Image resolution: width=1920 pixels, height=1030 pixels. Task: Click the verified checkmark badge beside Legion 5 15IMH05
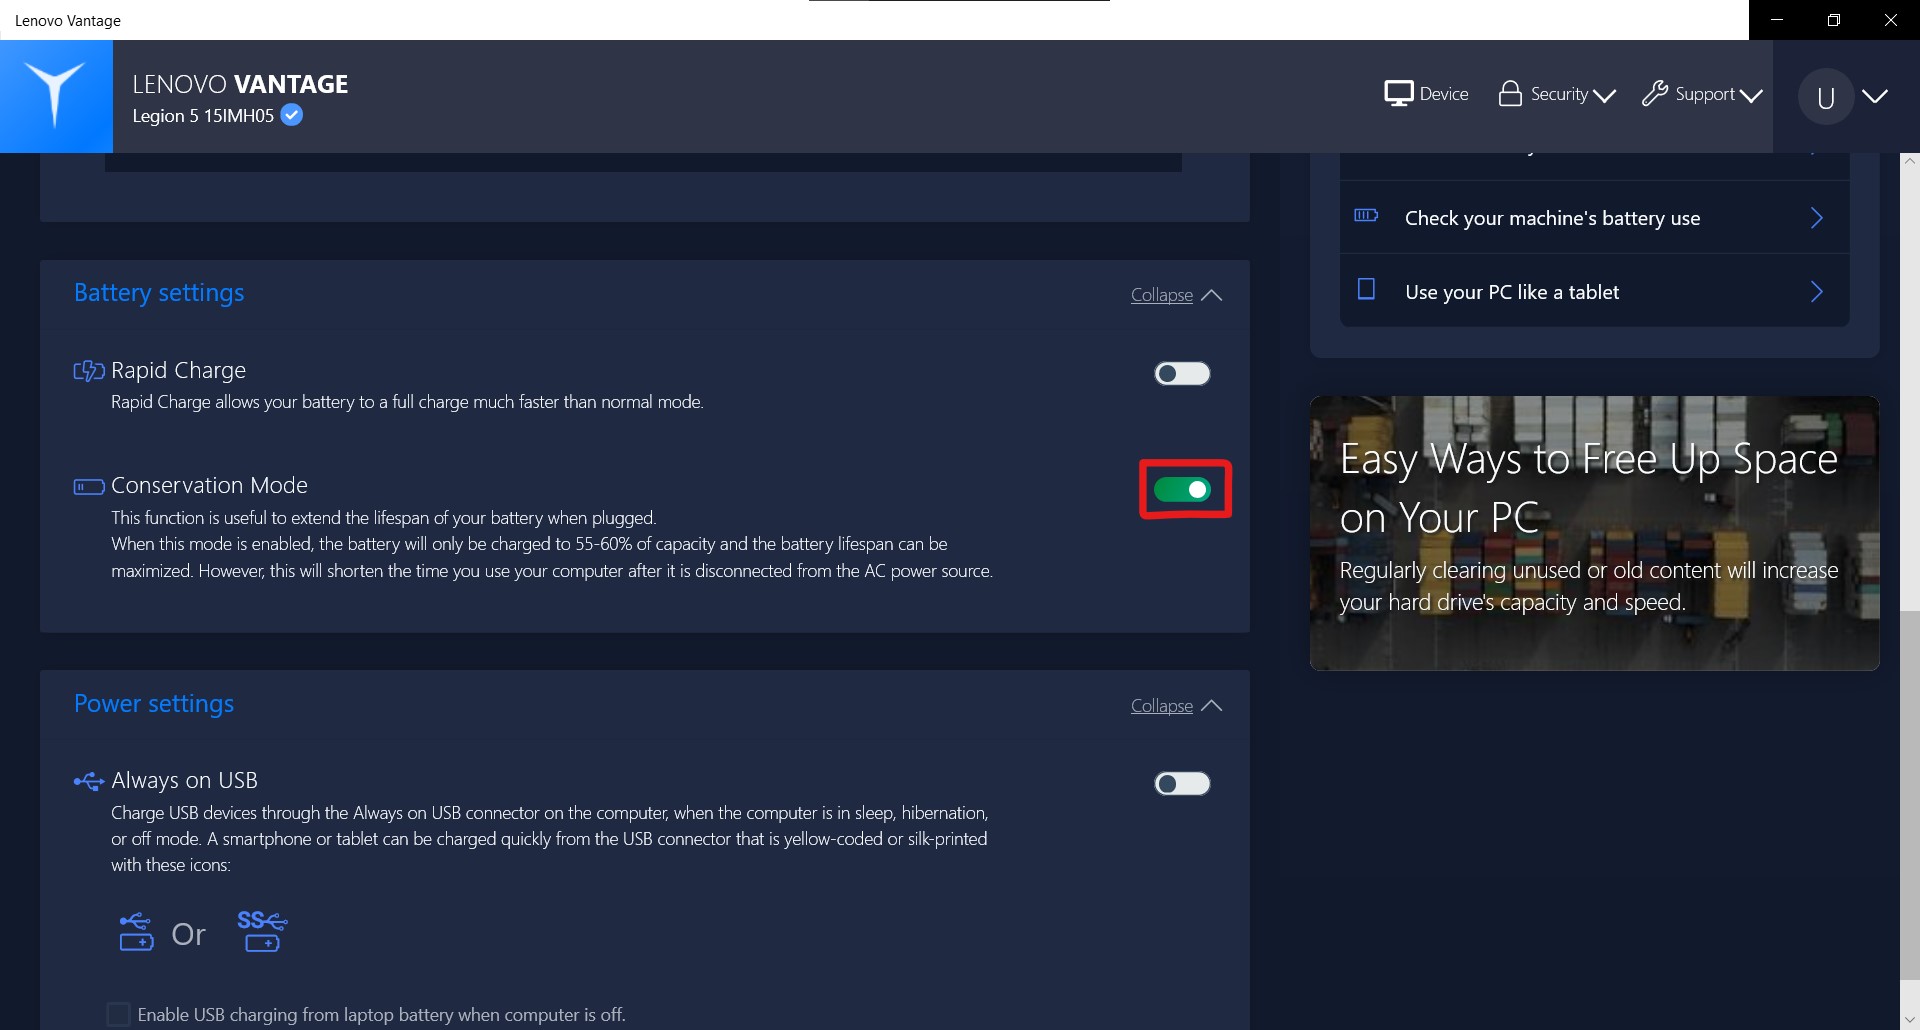click(x=292, y=115)
